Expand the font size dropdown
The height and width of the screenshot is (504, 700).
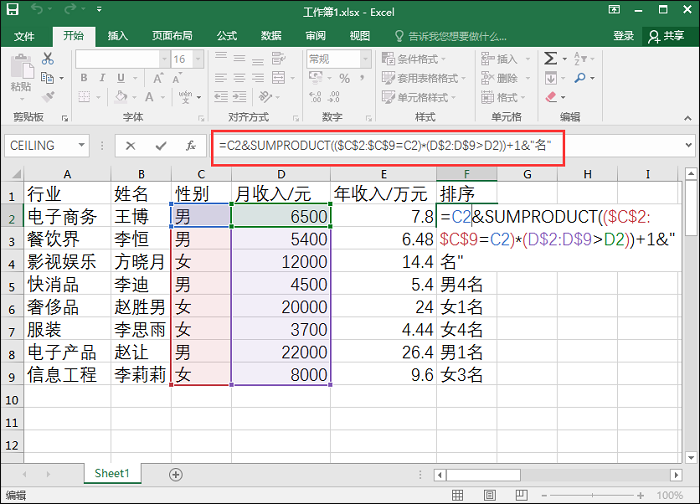click(196, 59)
